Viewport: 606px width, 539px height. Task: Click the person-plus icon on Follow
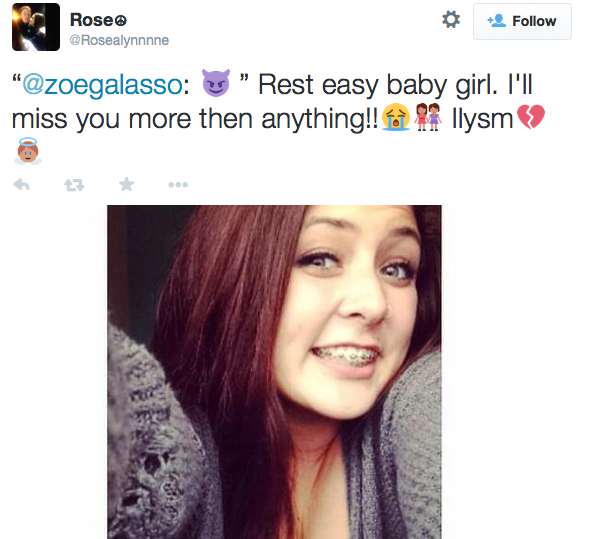click(496, 20)
